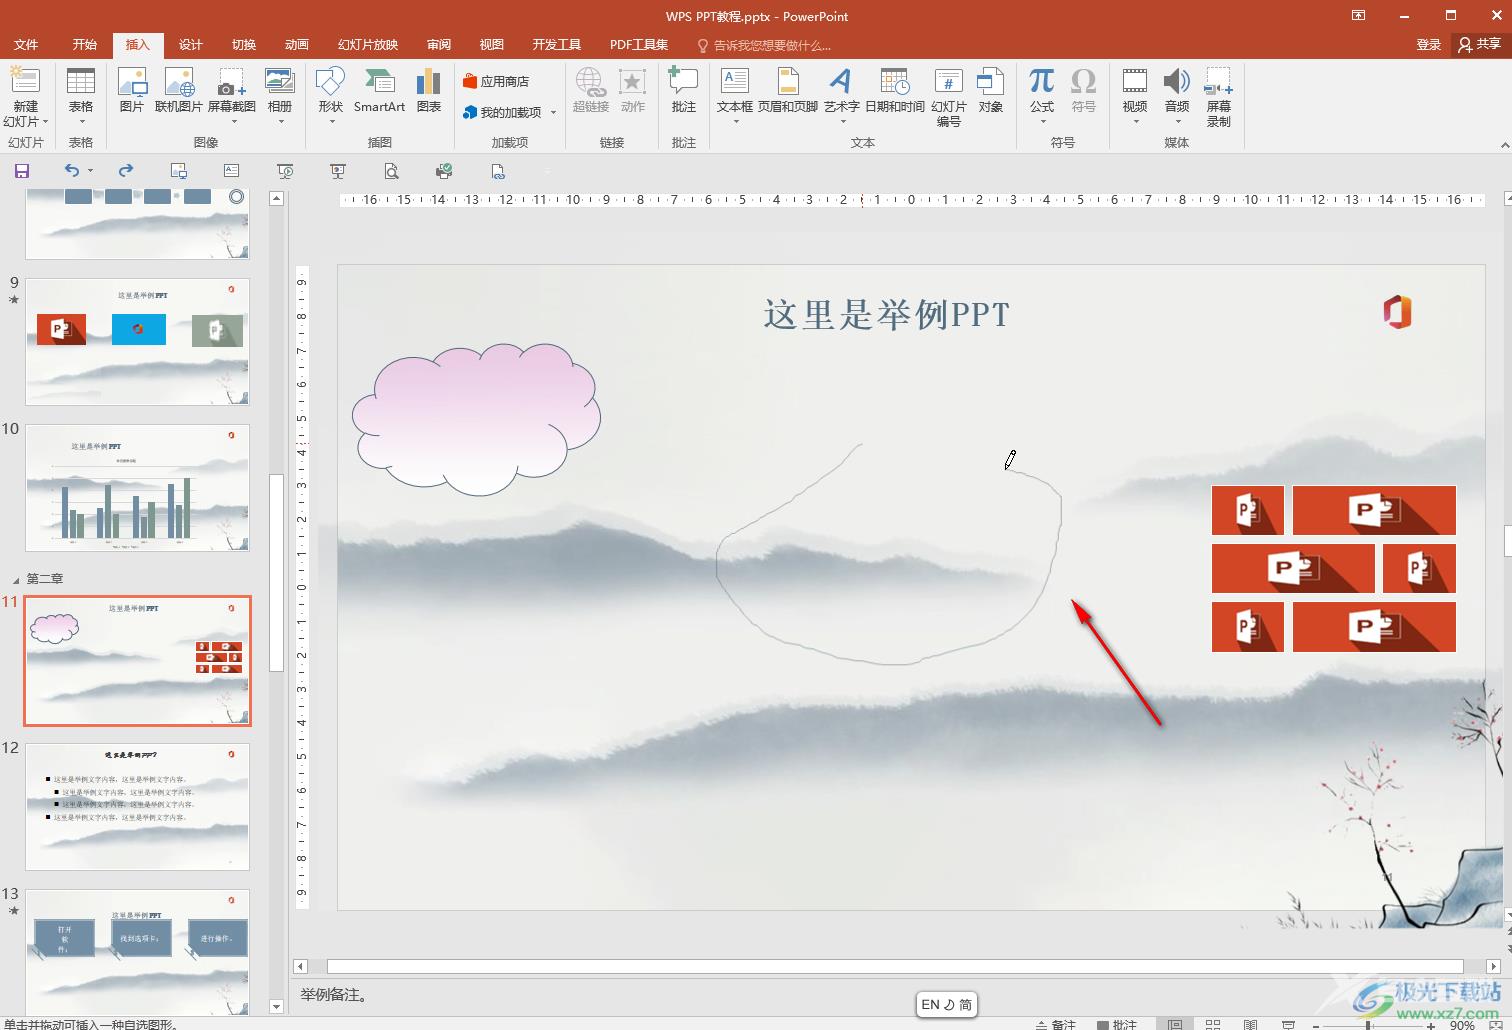Image resolution: width=1512 pixels, height=1030 pixels.
Task: Click the zoom in plus button
Action: (x=1431, y=1025)
